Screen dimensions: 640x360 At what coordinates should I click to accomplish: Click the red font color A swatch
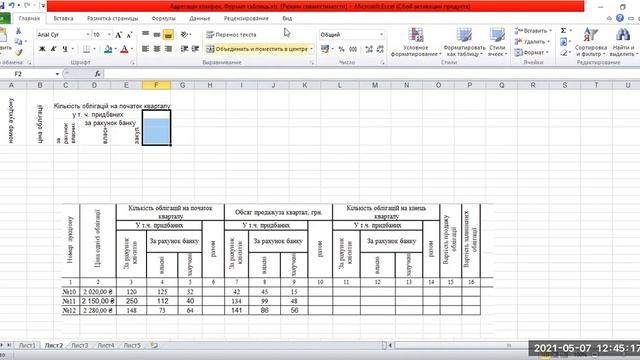click(x=124, y=49)
